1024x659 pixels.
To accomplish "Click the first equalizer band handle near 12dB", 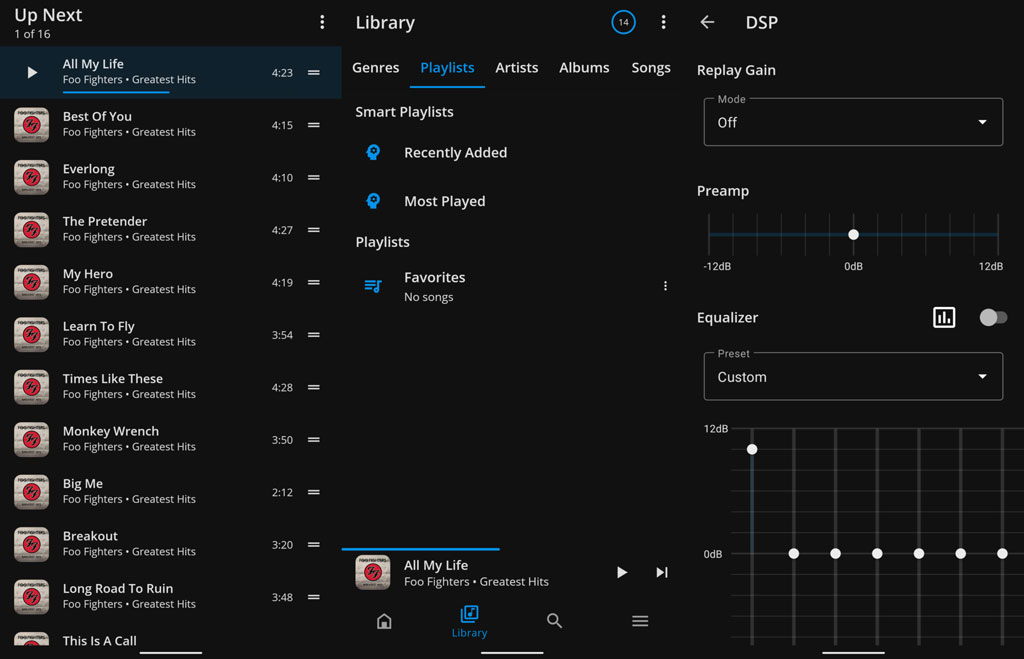I will tap(752, 449).
